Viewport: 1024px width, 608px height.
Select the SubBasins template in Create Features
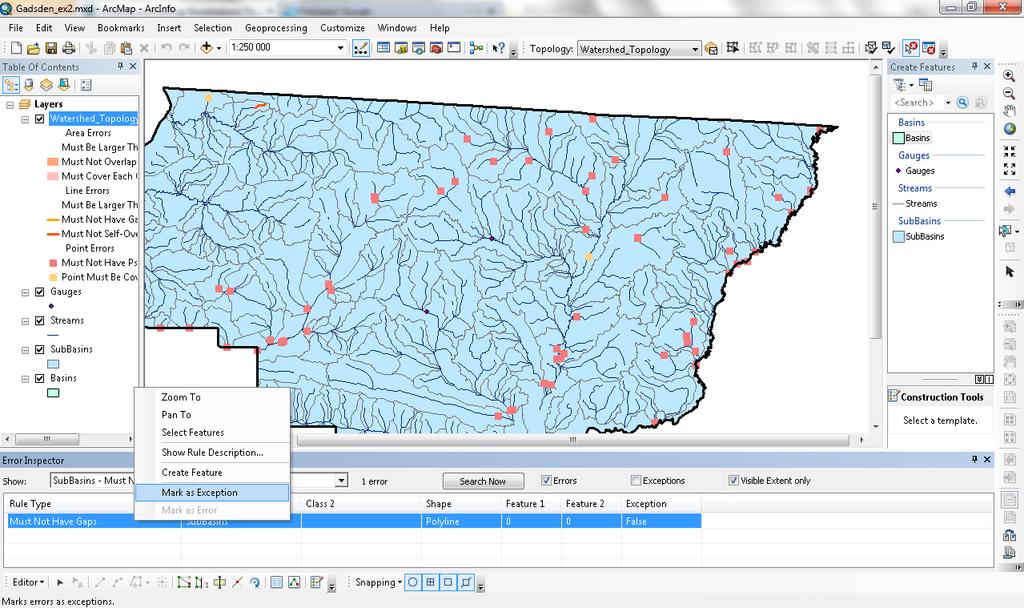(x=918, y=236)
